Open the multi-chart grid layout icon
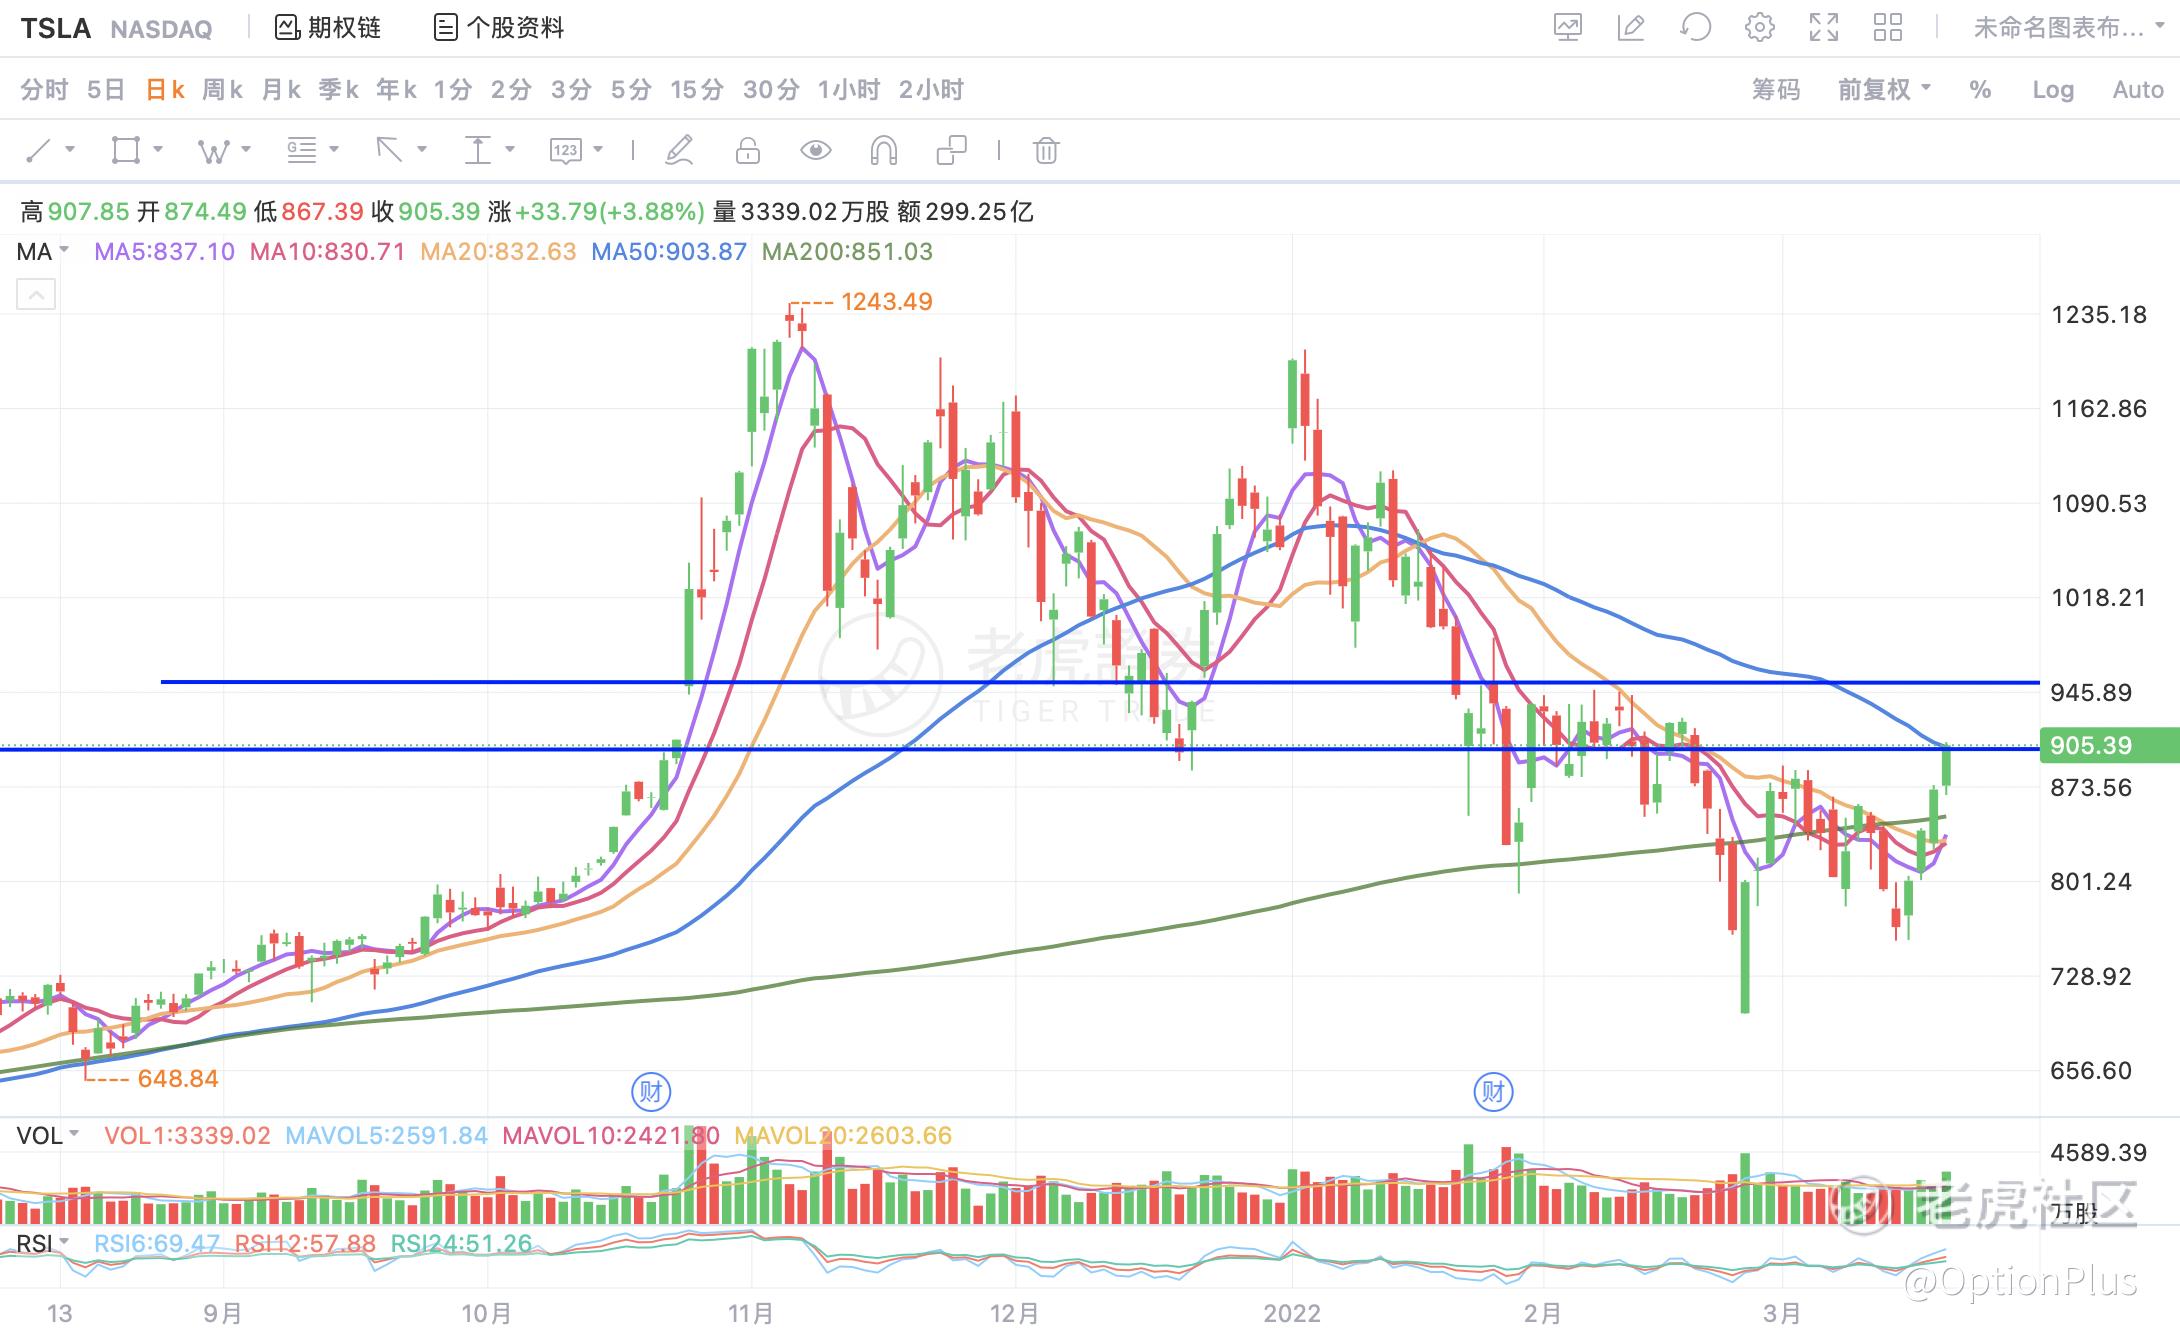The height and width of the screenshot is (1330, 2180). click(x=1888, y=27)
